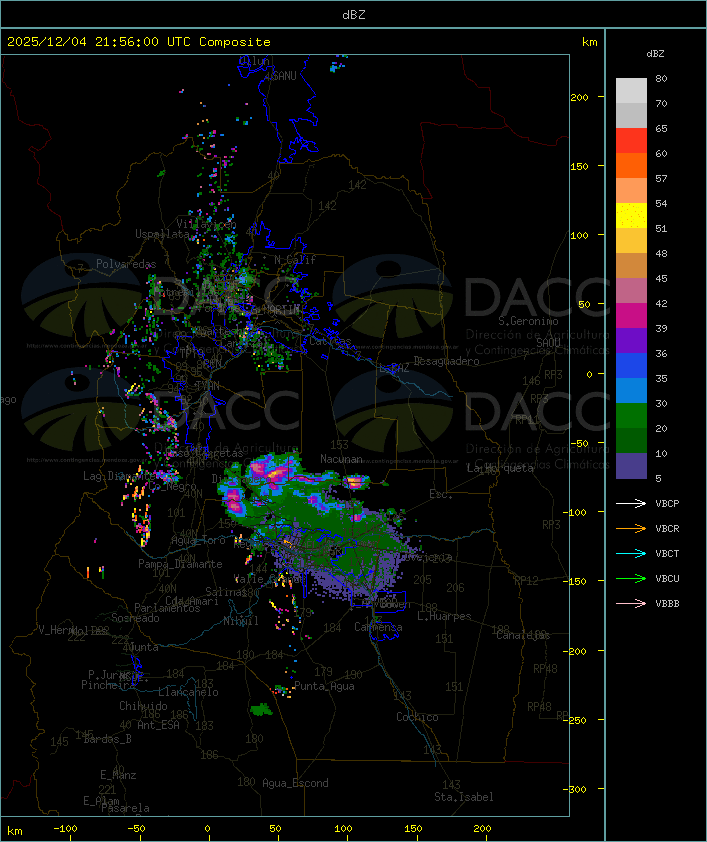The image size is (707, 842).
Task: Click the Llancanelo map label
Action: click(188, 692)
